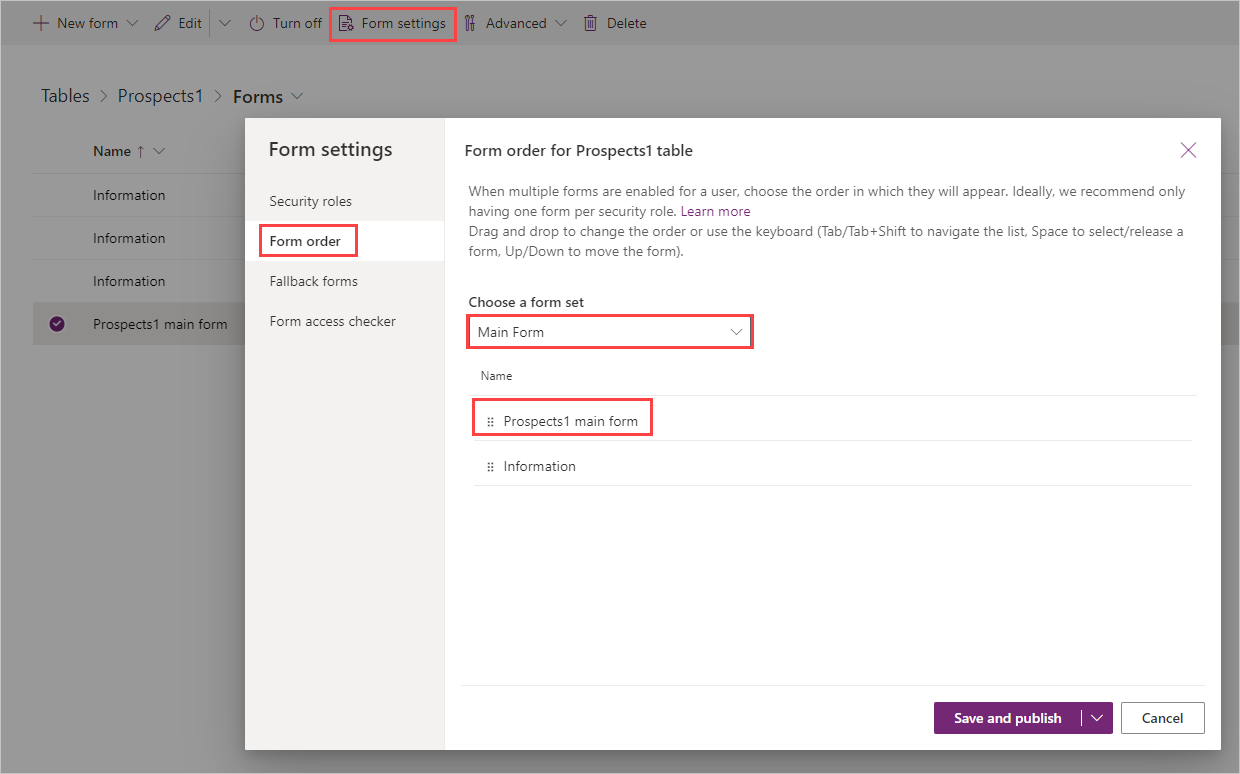The width and height of the screenshot is (1240, 774).
Task: Uncheck the selected Prospects1 main form row
Action: [57, 323]
